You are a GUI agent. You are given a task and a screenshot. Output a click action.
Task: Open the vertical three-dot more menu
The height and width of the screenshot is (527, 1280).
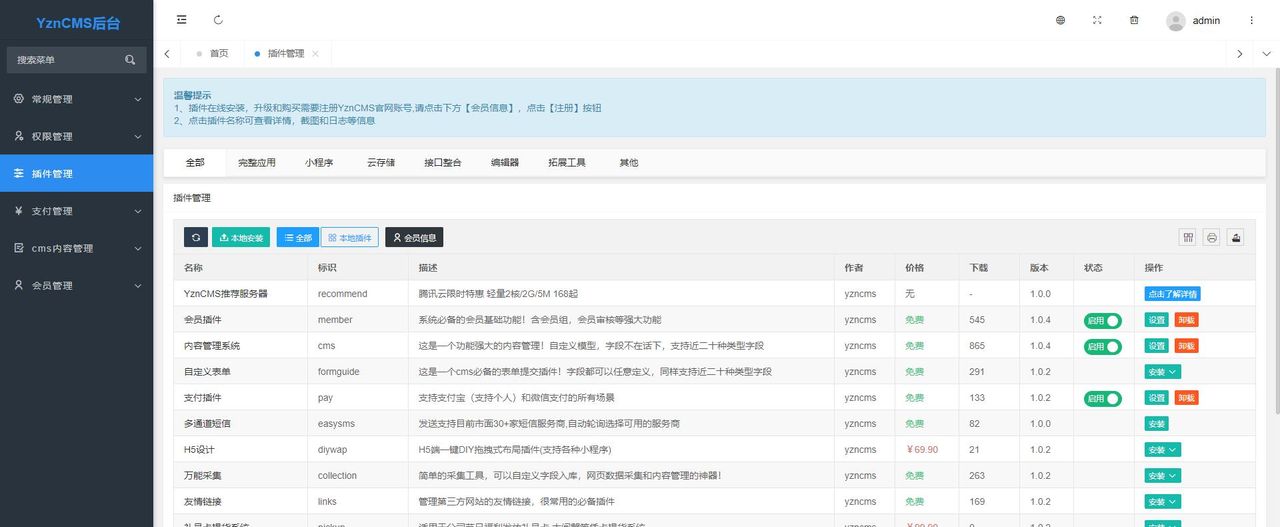pos(1251,20)
